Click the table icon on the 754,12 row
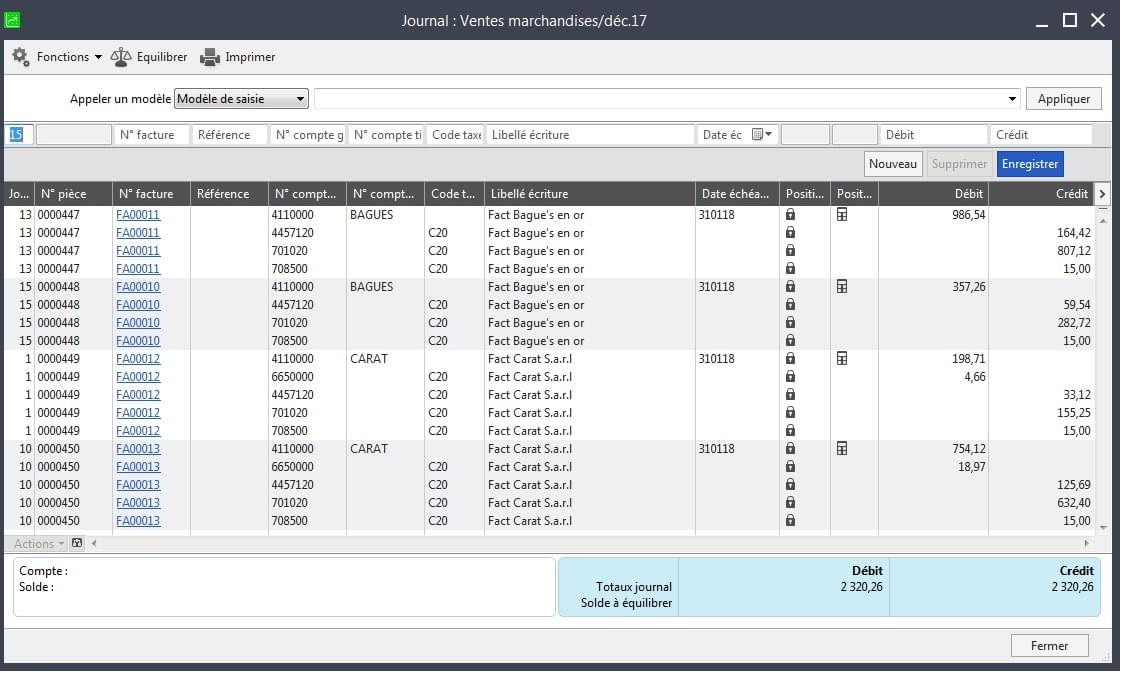Screen dimensions: 1123x673 tap(842, 449)
